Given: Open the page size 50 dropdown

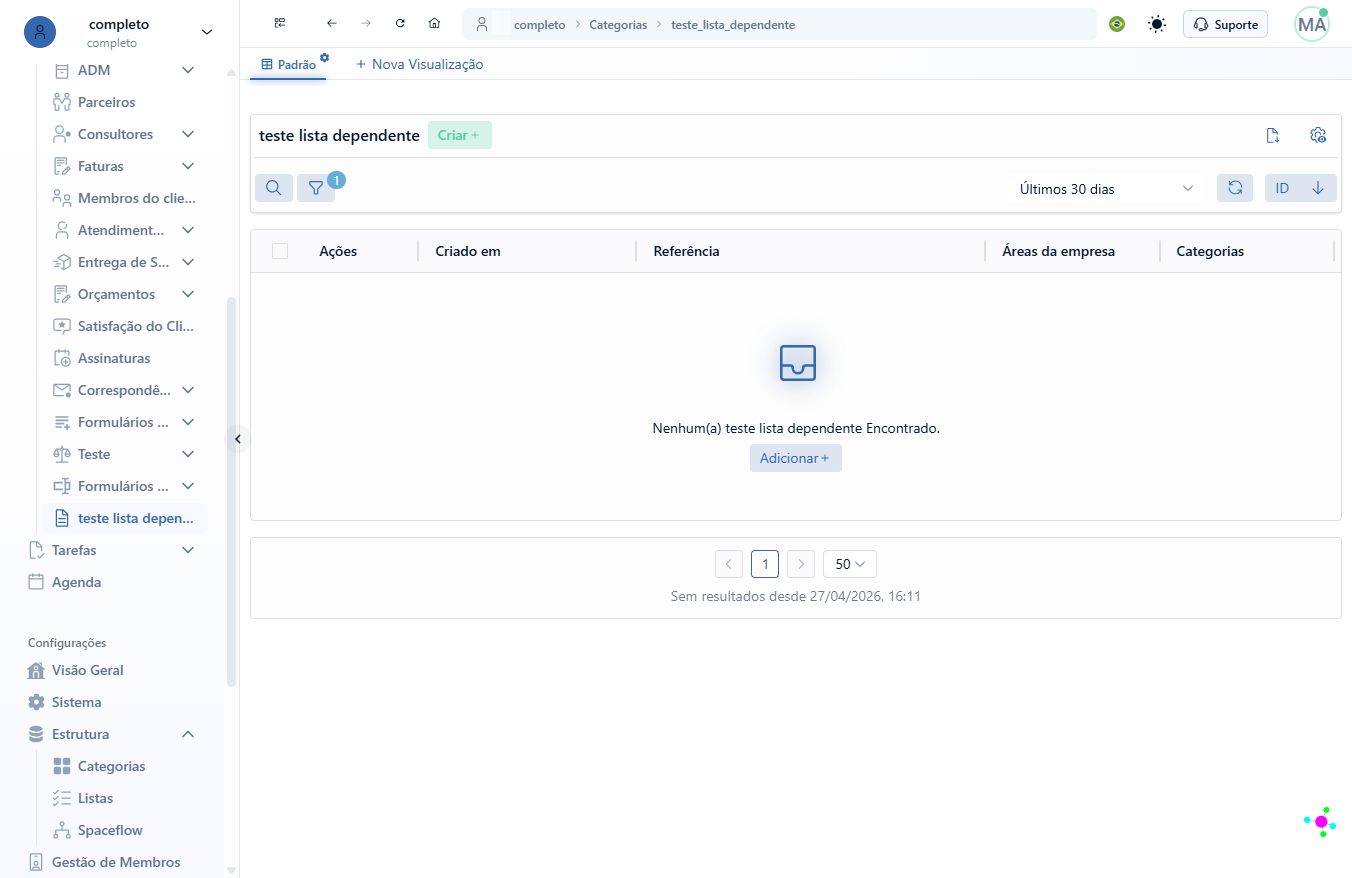Looking at the screenshot, I should [x=850, y=564].
